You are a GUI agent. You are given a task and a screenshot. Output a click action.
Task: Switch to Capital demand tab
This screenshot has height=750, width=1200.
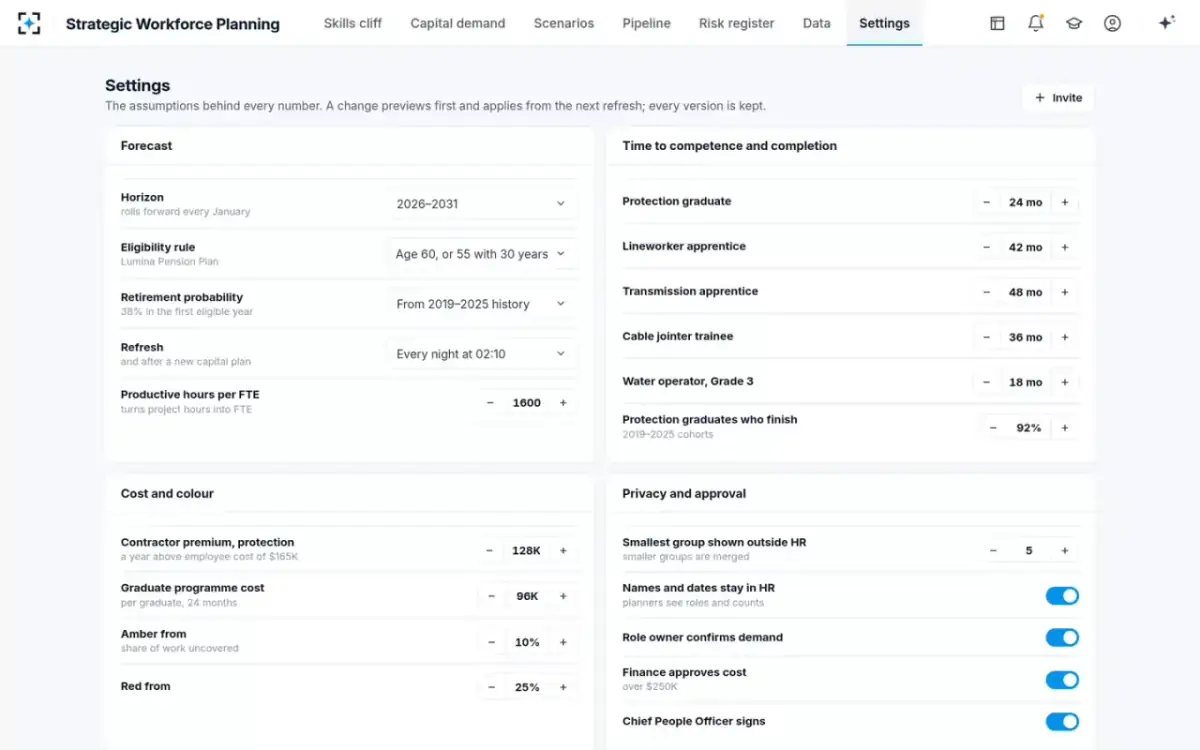458,23
